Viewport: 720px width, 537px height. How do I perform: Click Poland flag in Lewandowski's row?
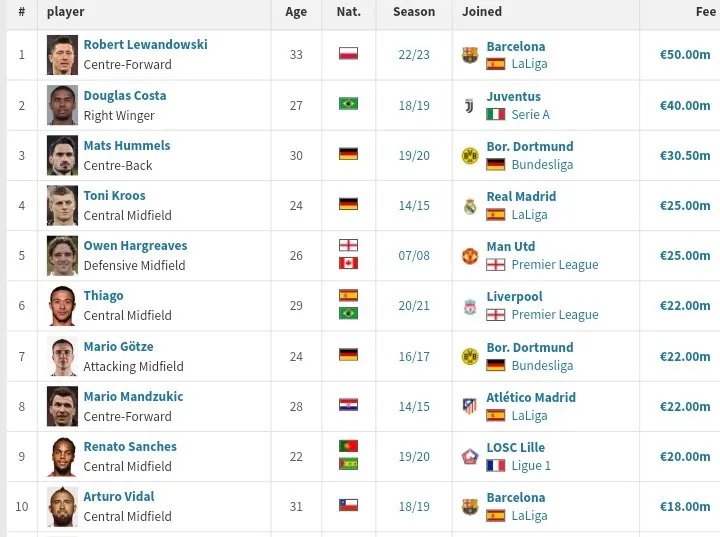(x=348, y=54)
